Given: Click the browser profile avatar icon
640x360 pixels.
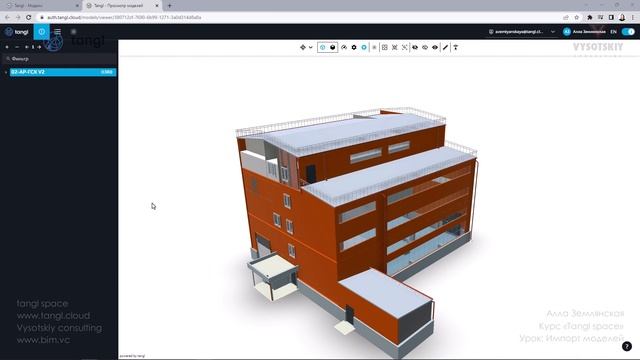Looking at the screenshot, I should point(622,18).
